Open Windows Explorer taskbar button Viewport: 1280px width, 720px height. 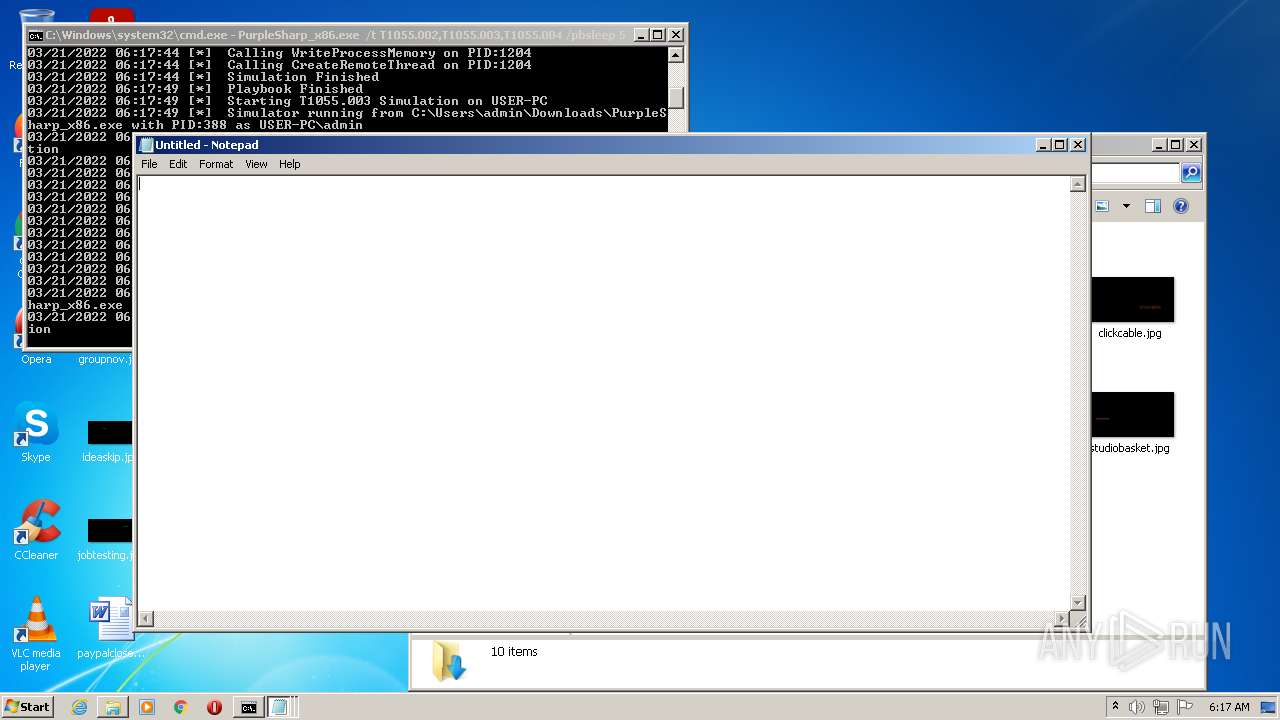click(x=113, y=707)
